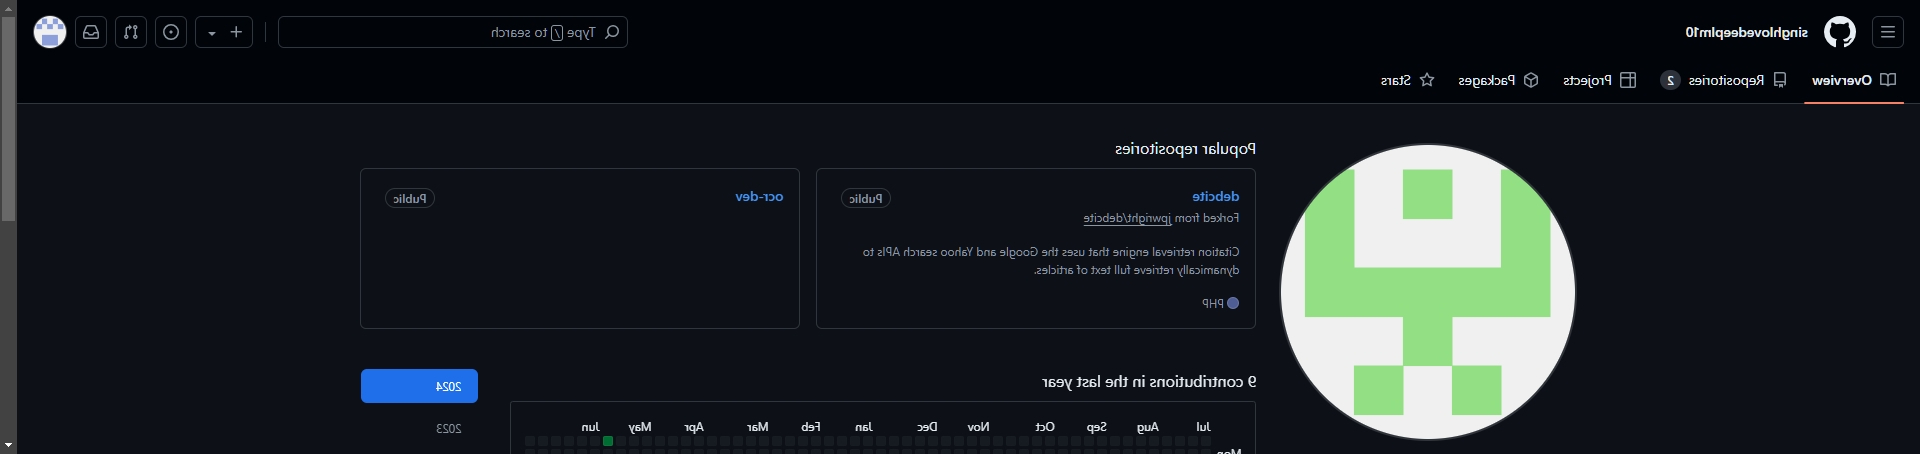Click the large profile avatar image
1920x454 pixels.
coord(1428,292)
